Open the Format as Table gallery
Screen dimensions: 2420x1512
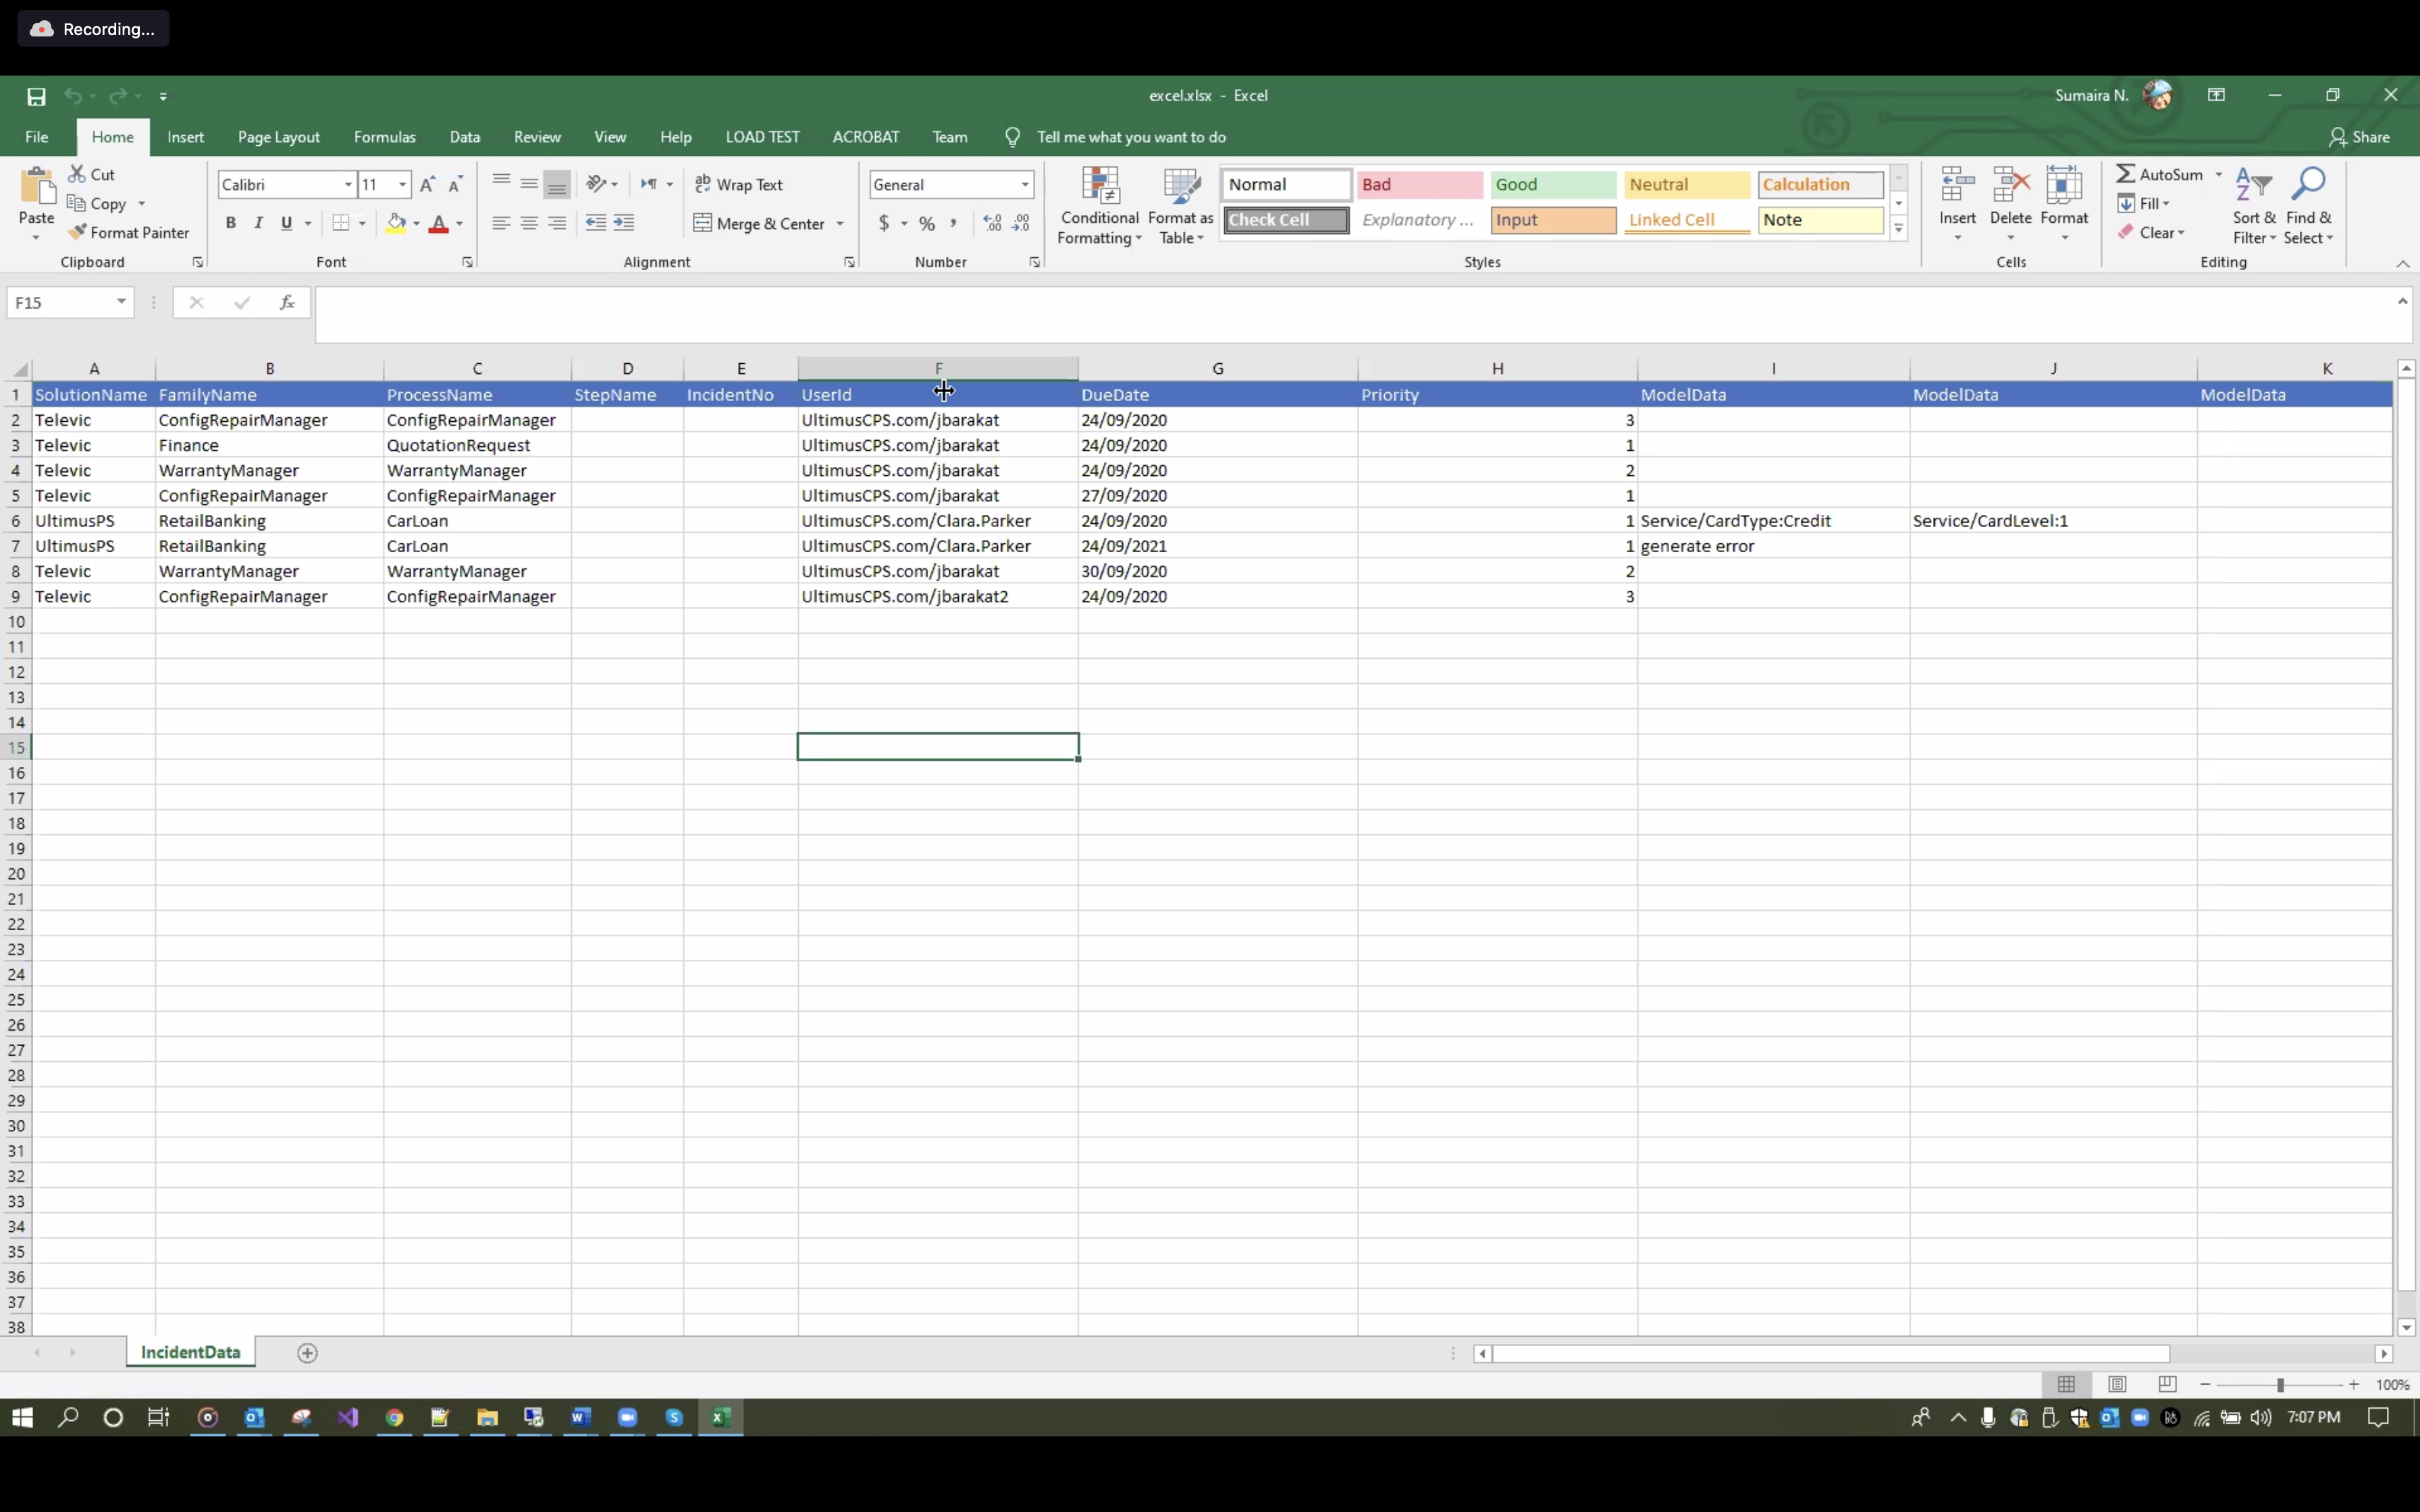1181,206
